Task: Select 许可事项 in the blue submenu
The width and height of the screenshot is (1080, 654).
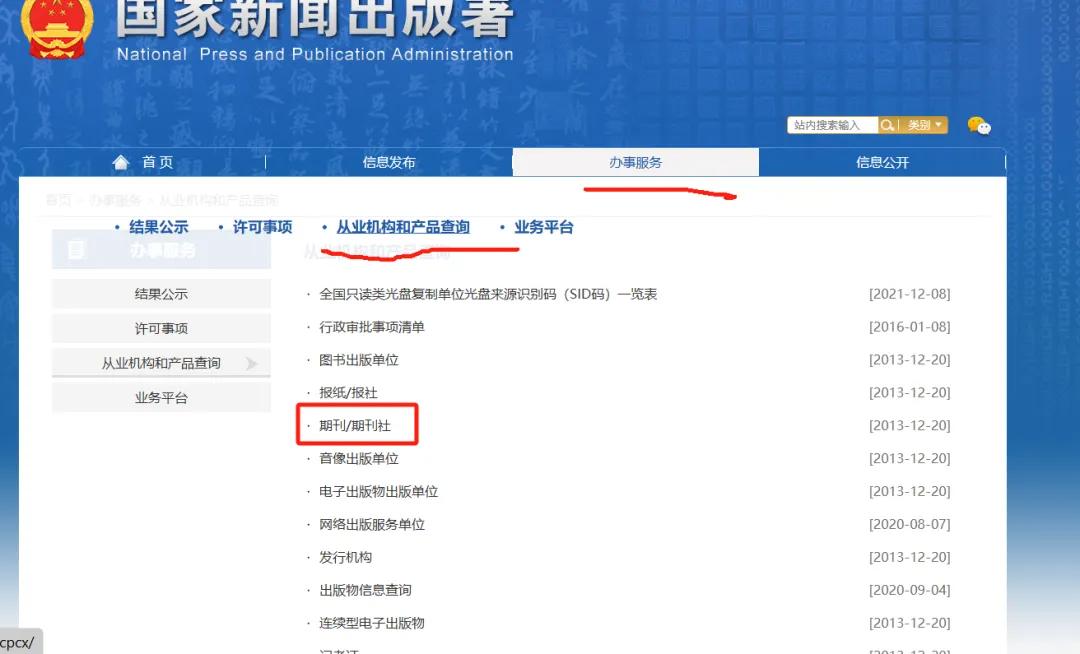Action: [x=262, y=227]
